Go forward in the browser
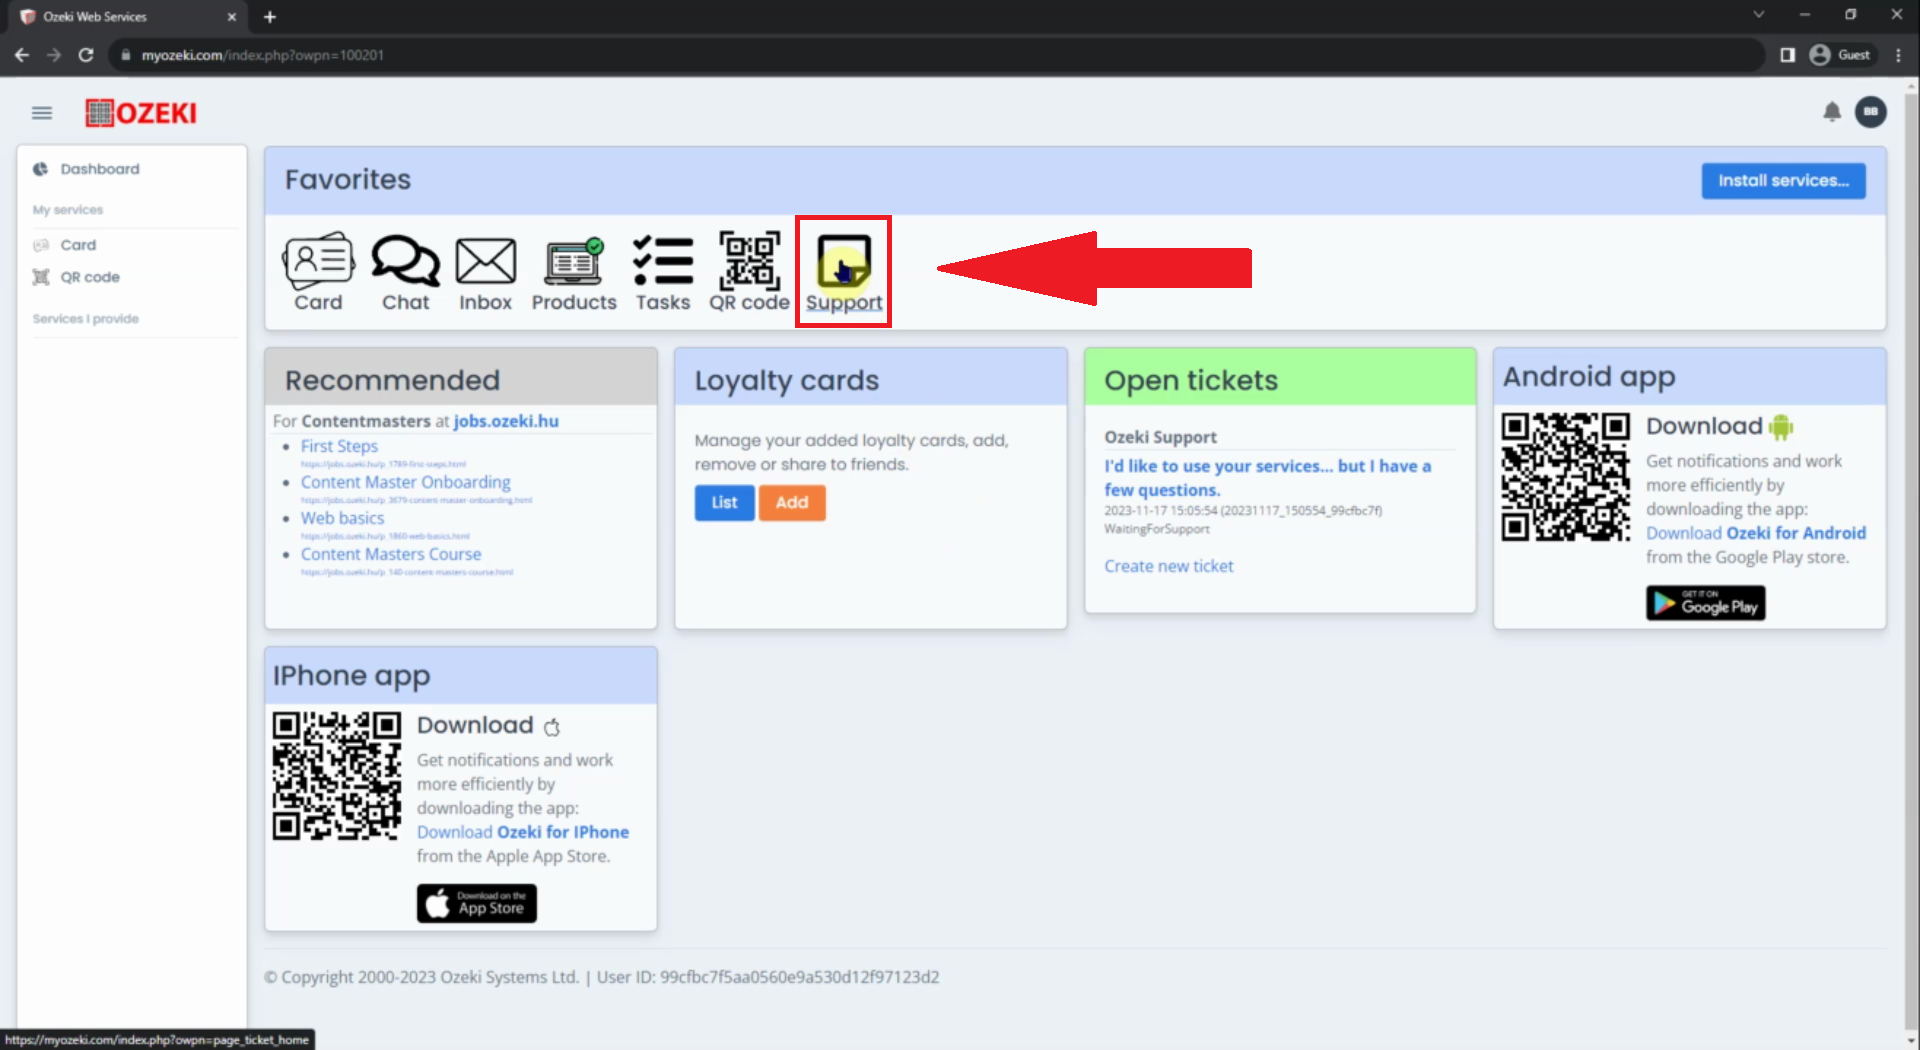The width and height of the screenshot is (1920, 1050). (54, 55)
